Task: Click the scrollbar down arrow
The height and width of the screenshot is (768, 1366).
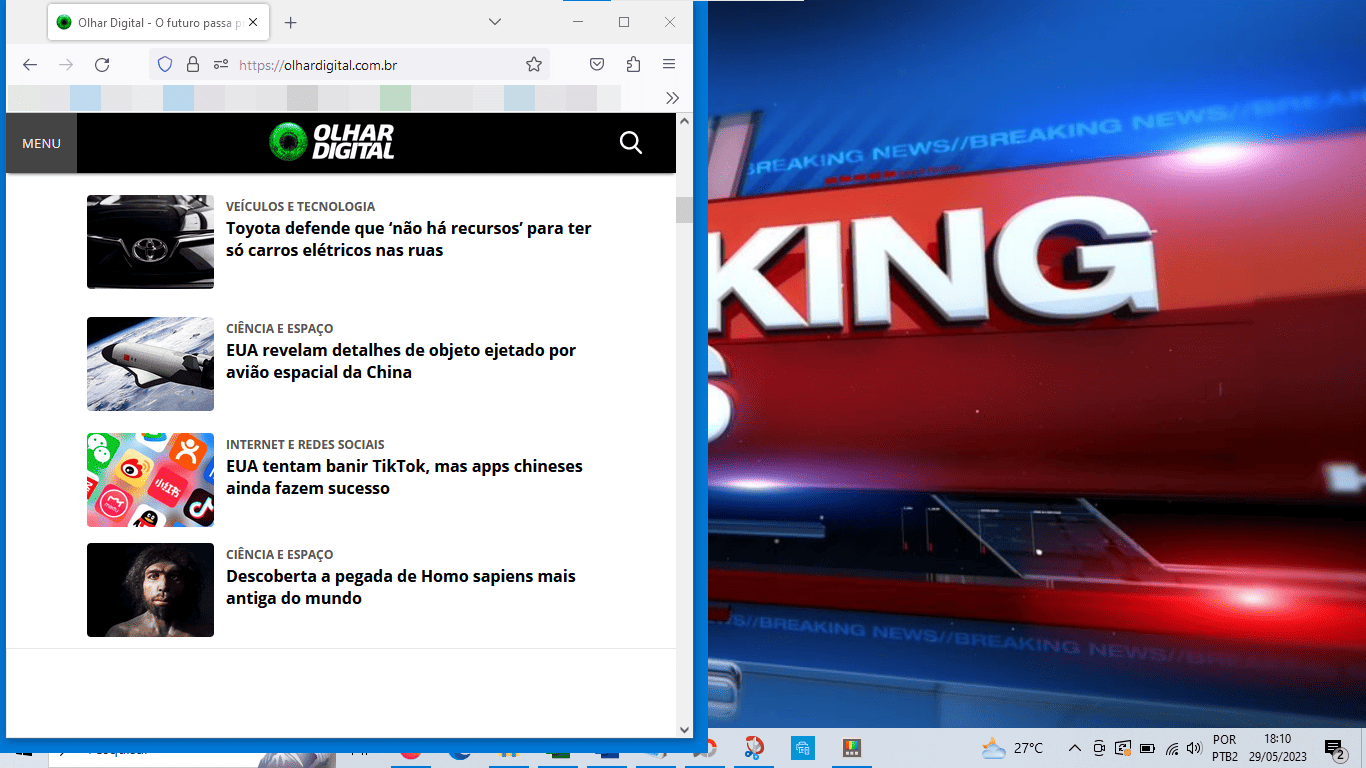Action: (x=684, y=730)
